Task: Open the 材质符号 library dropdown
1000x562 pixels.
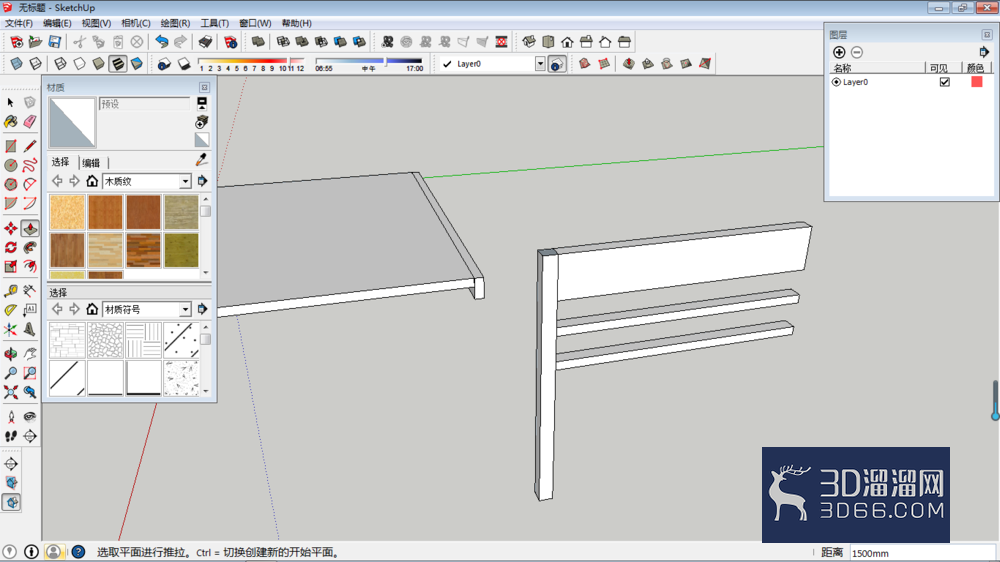Action: pos(185,309)
